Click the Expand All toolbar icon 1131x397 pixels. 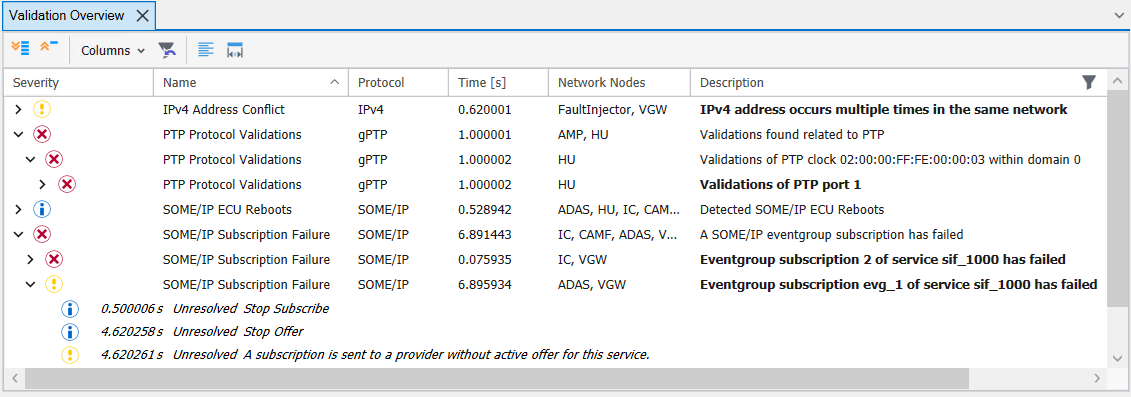tap(20, 49)
